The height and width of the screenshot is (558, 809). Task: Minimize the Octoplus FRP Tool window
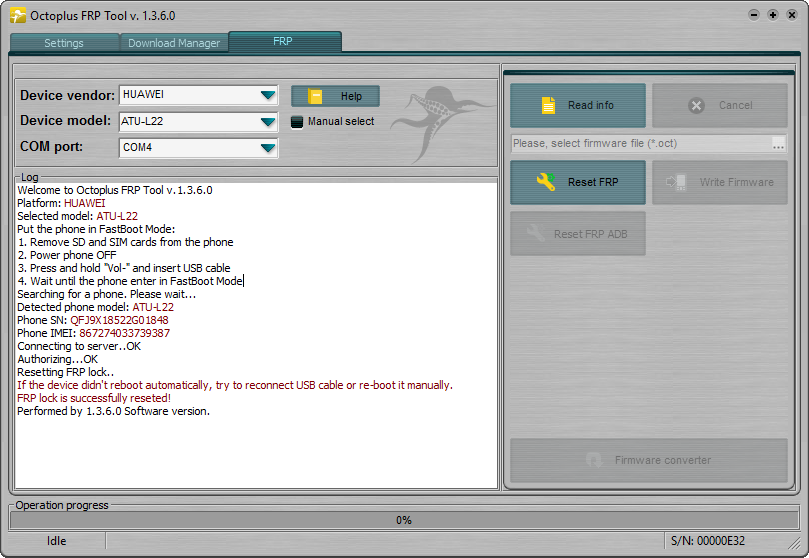pyautogui.click(x=754, y=15)
